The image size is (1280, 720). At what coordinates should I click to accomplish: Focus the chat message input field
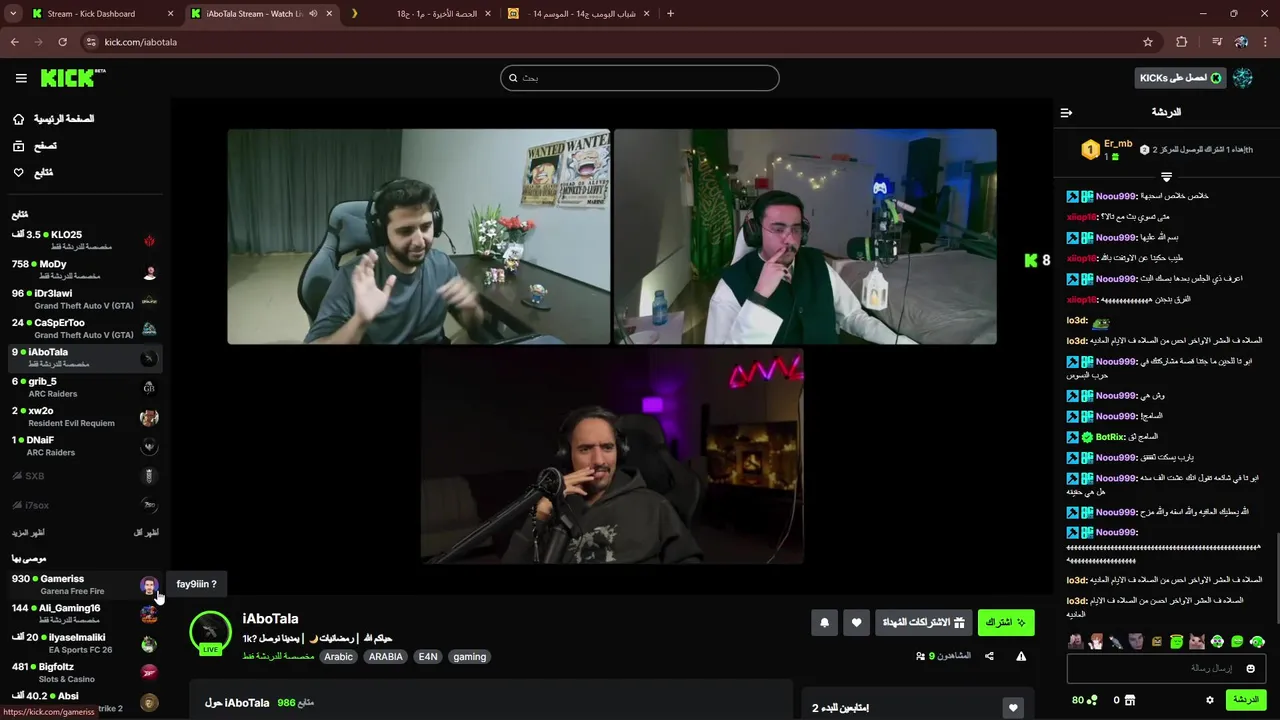1166,668
